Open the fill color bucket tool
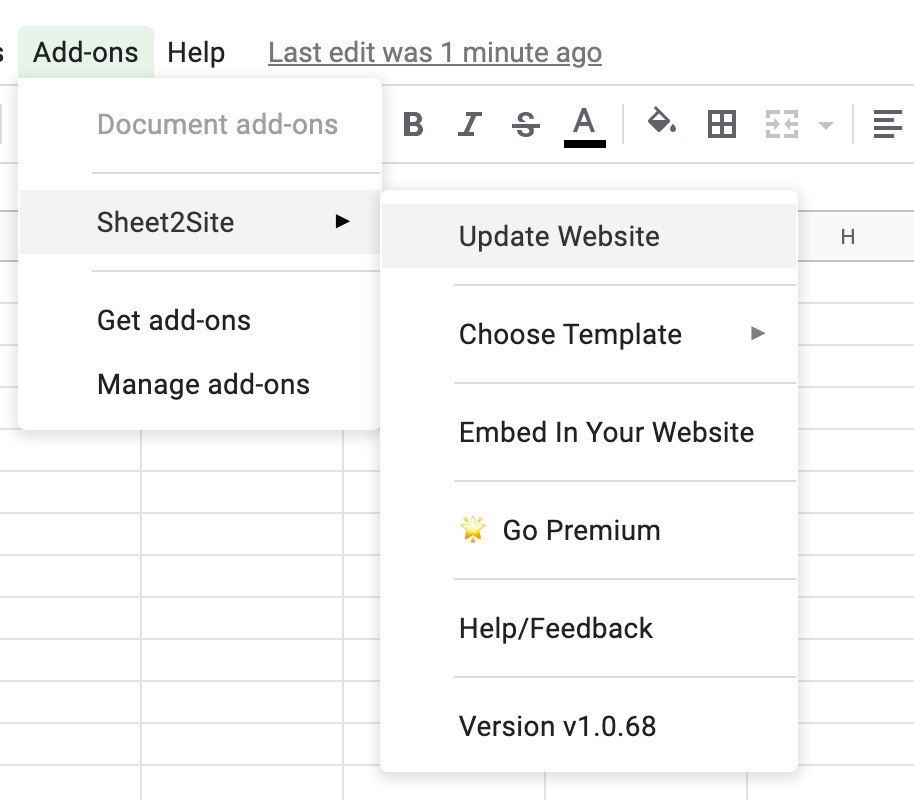Viewport: 914px width, 800px height. click(661, 123)
